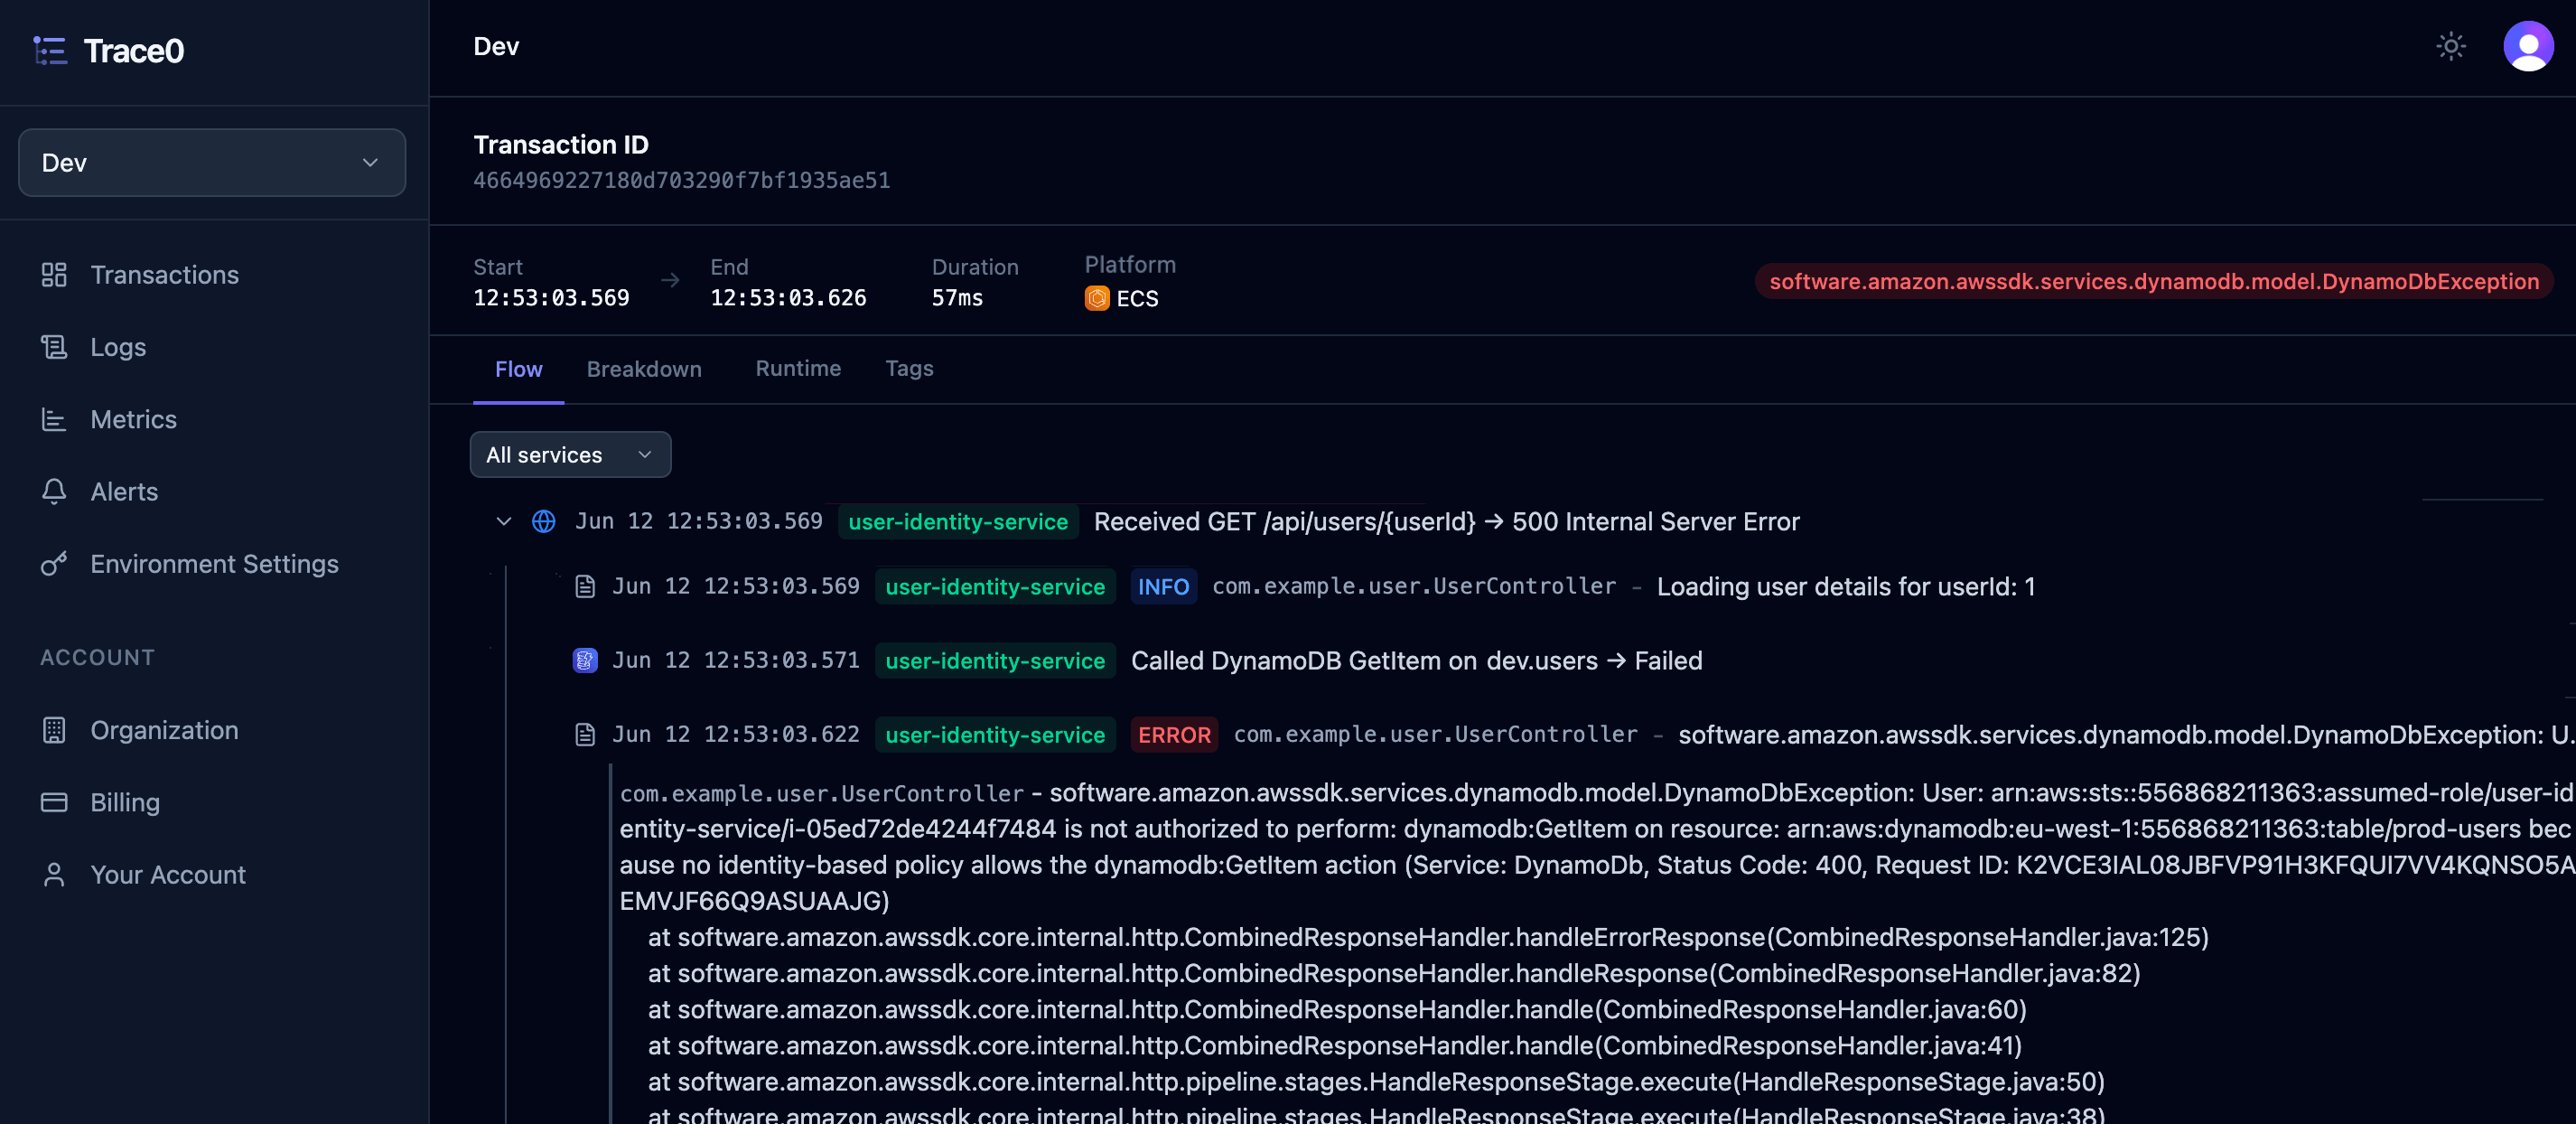The image size is (2576, 1124).
Task: Click the DynamoDbException error badge
Action: click(2153, 281)
